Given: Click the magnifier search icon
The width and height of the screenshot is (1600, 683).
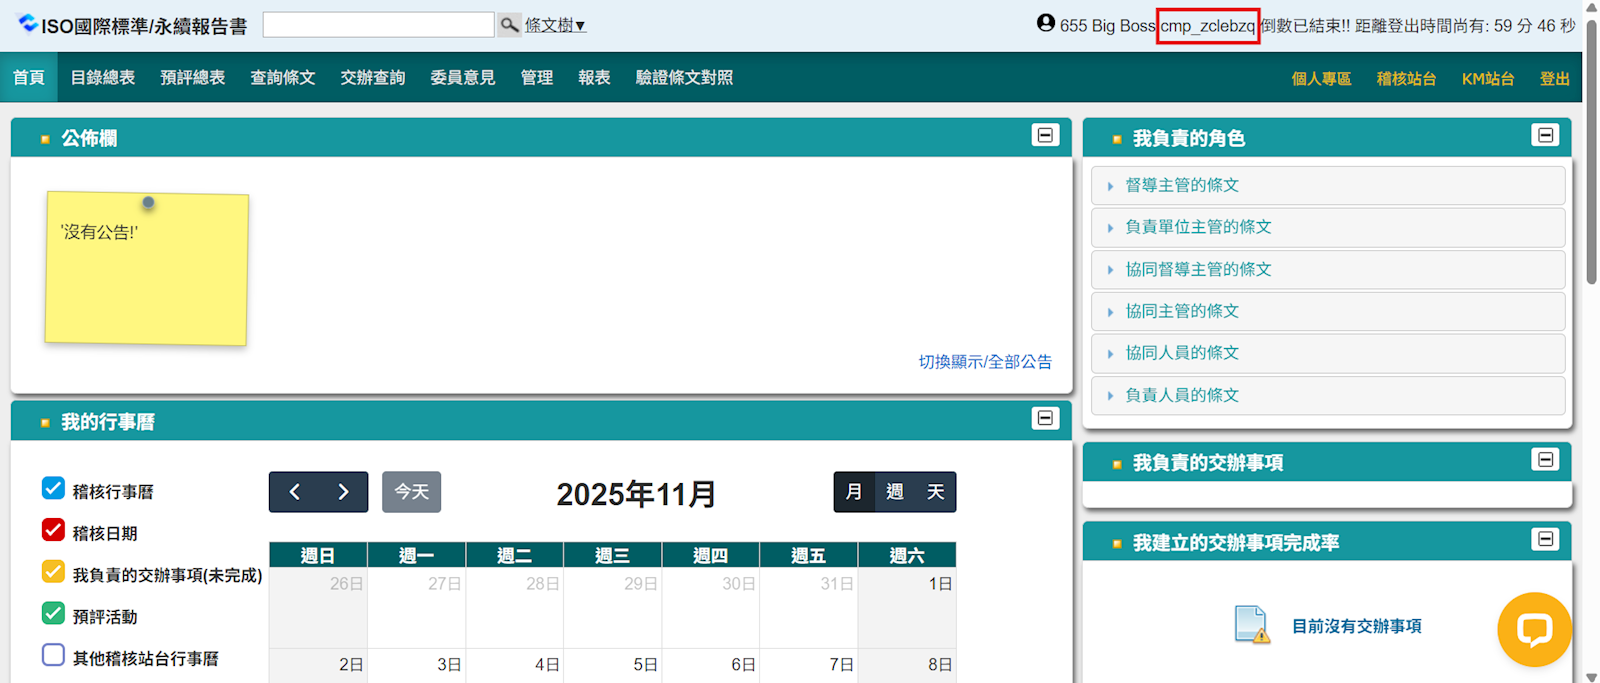Looking at the screenshot, I should (509, 25).
